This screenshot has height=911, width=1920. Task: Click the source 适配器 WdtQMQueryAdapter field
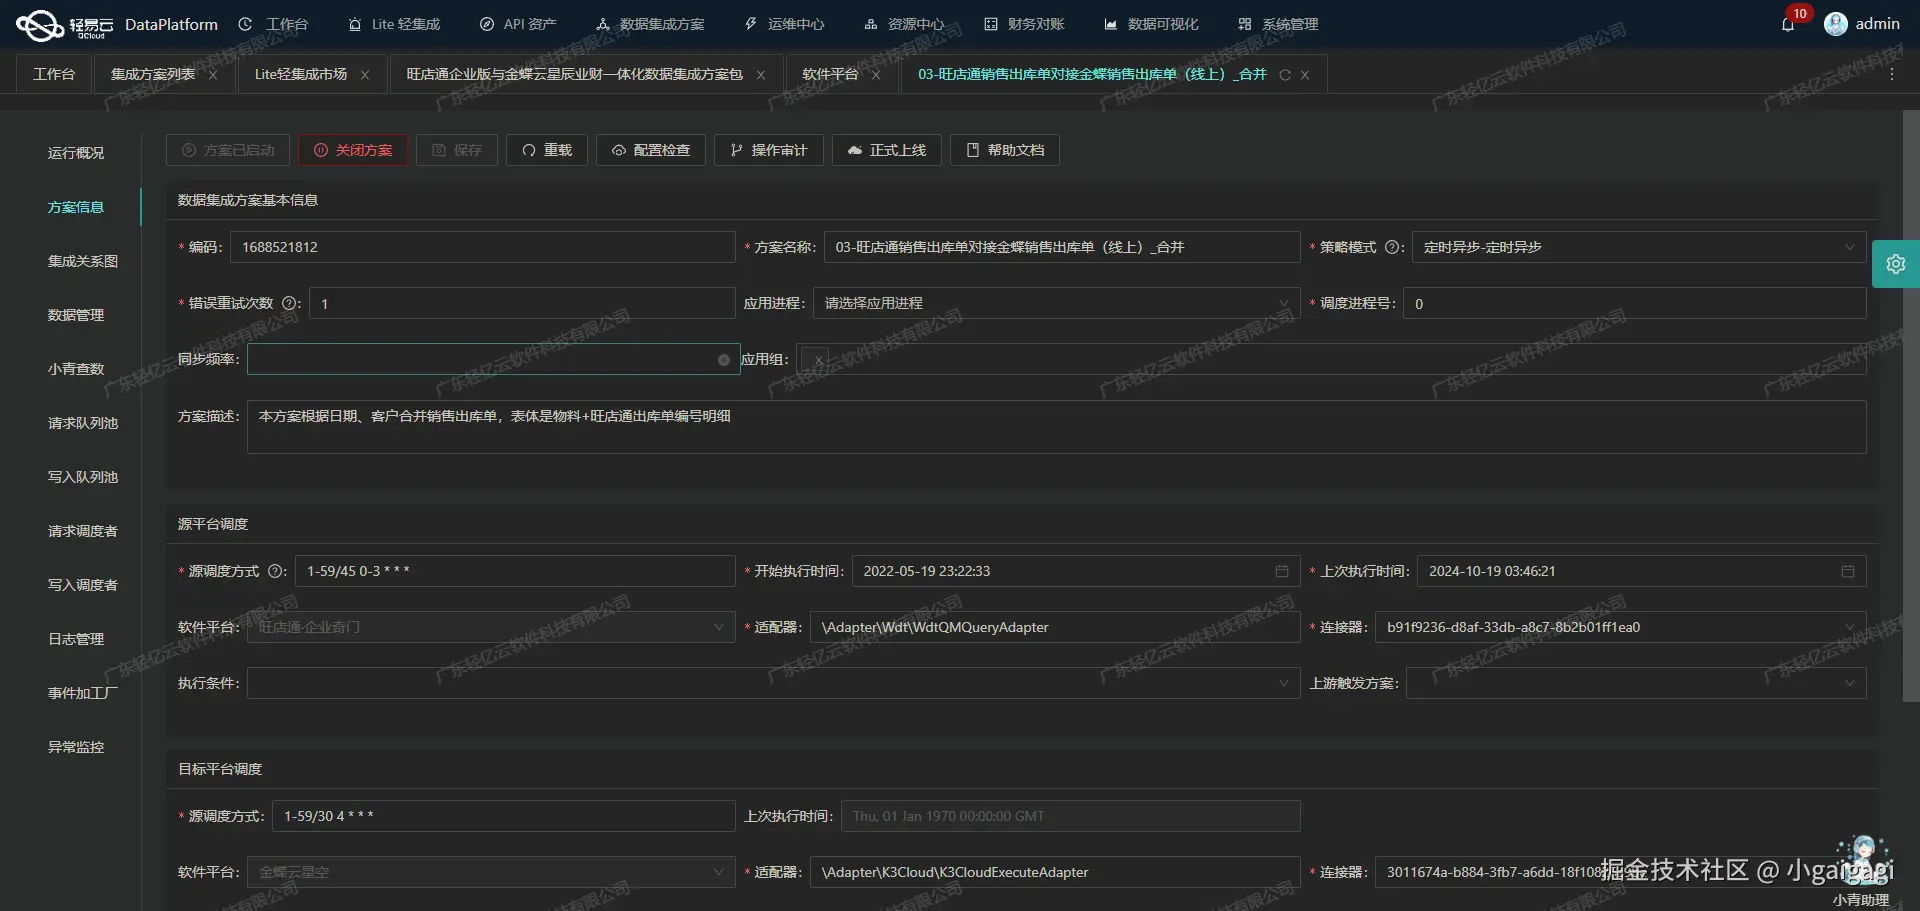pyautogui.click(x=1055, y=627)
